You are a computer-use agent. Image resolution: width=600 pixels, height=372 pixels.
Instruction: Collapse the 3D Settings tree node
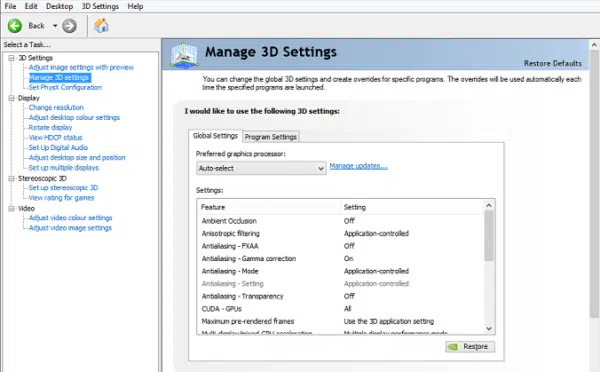pos(11,58)
